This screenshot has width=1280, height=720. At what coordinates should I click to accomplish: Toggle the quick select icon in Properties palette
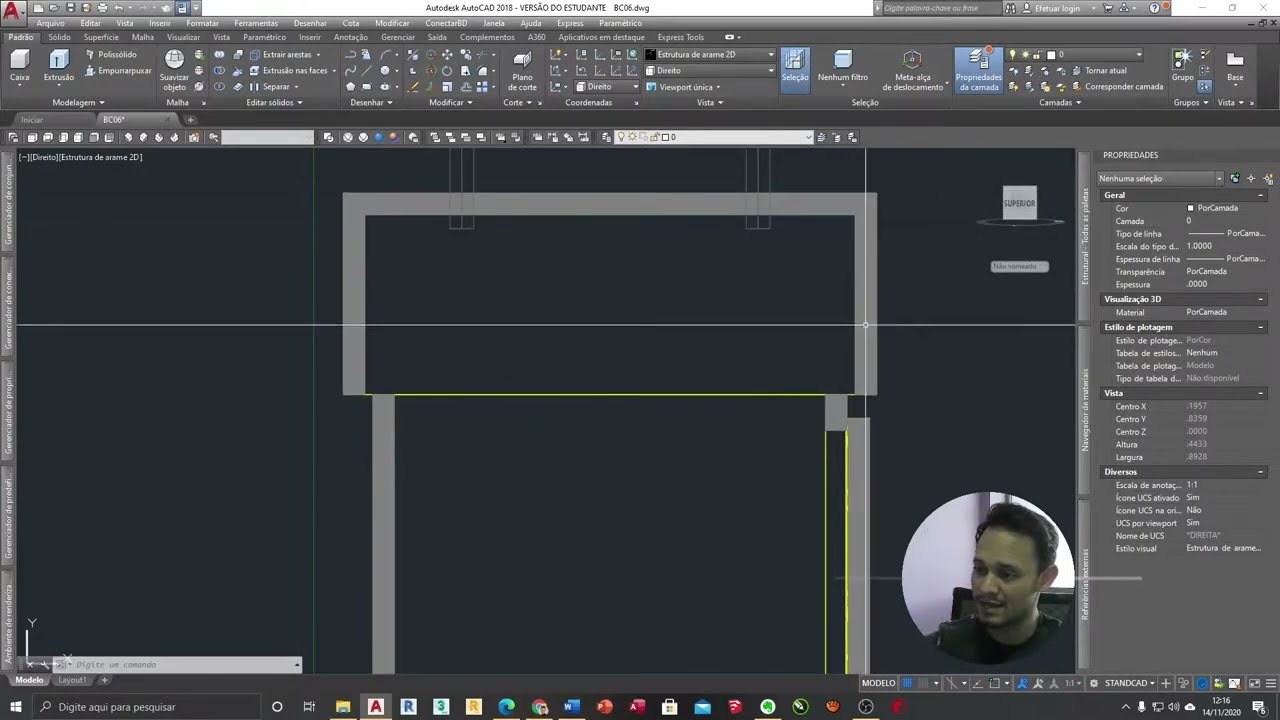[x=1267, y=178]
